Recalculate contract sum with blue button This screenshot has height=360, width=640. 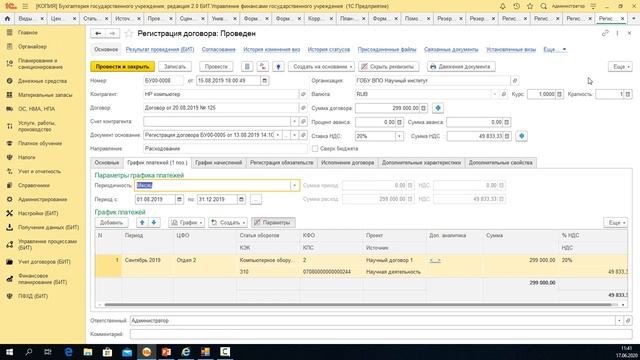click(x=438, y=108)
